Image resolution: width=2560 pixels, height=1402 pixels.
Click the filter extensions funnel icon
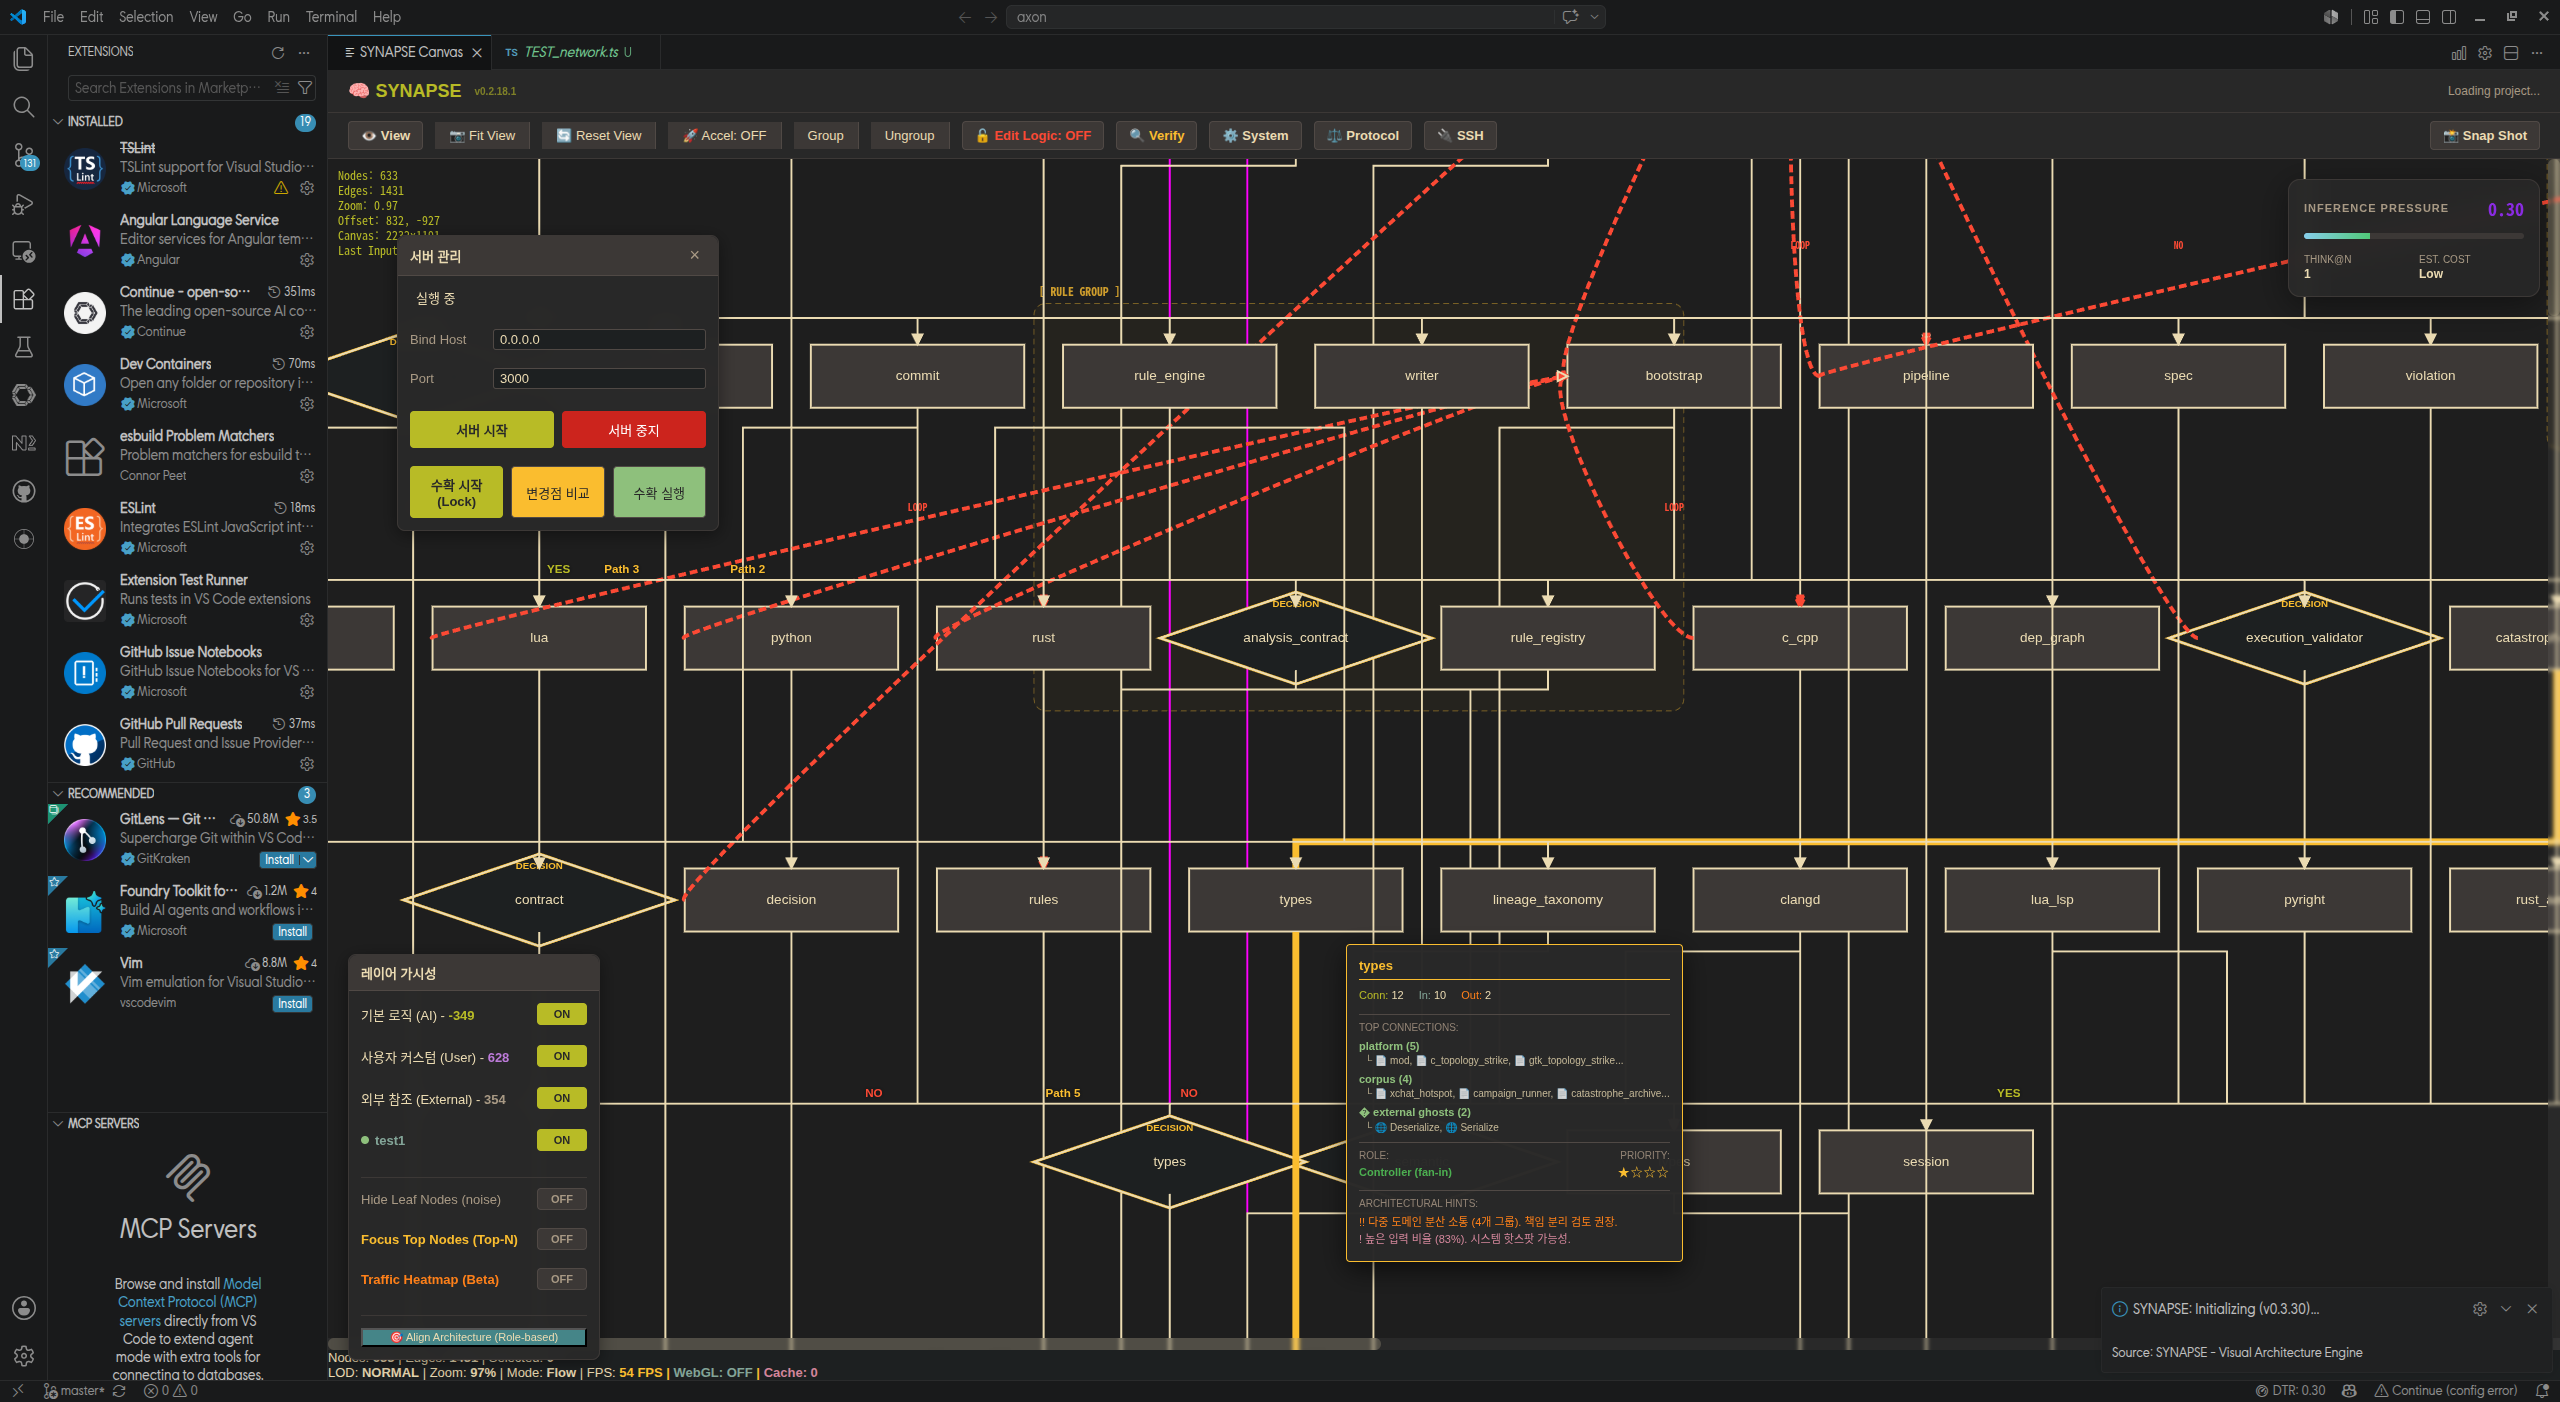pos(305,88)
